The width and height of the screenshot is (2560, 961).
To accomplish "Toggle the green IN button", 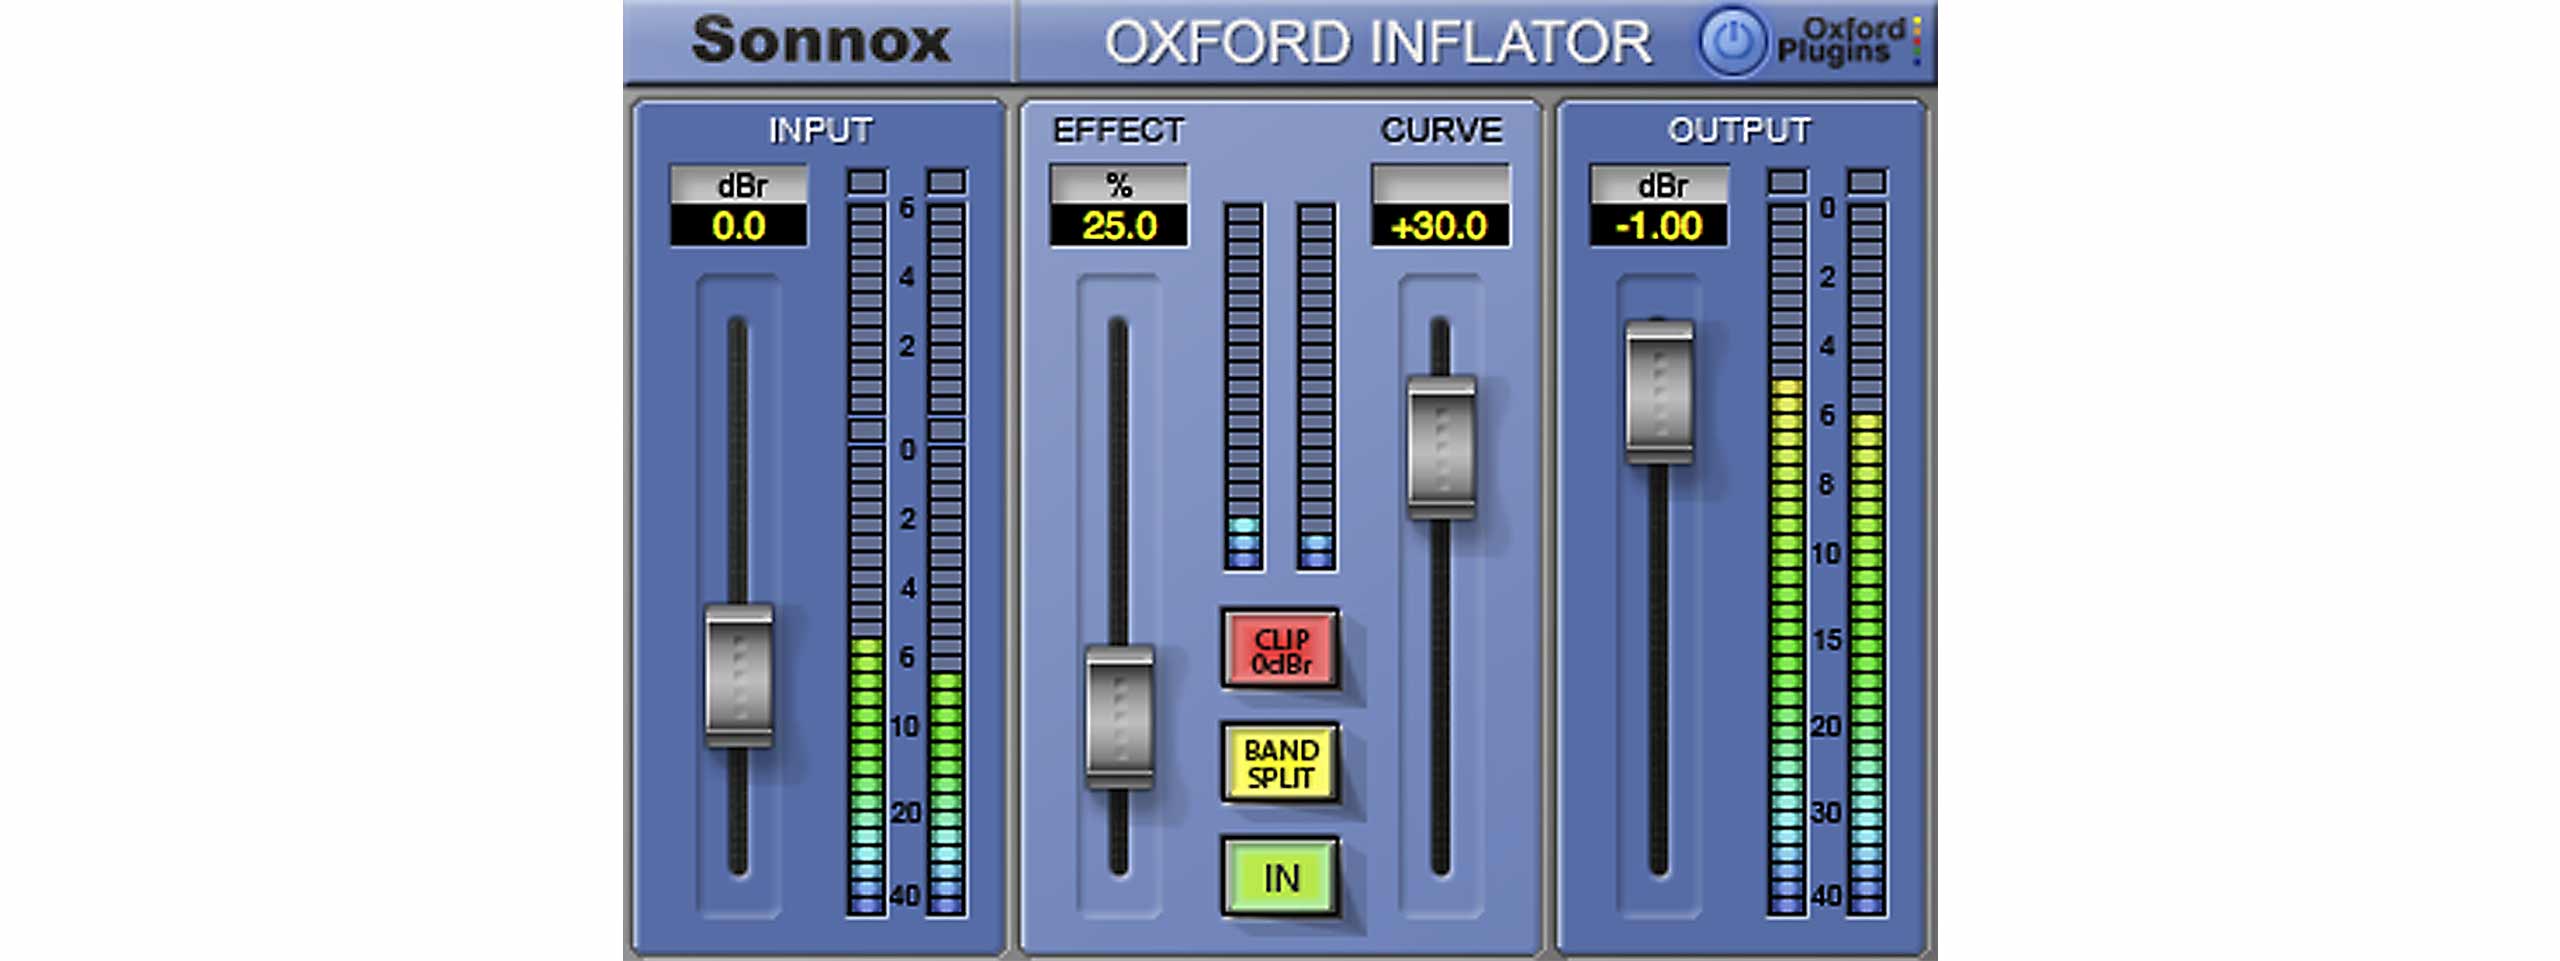I will click(x=1280, y=877).
